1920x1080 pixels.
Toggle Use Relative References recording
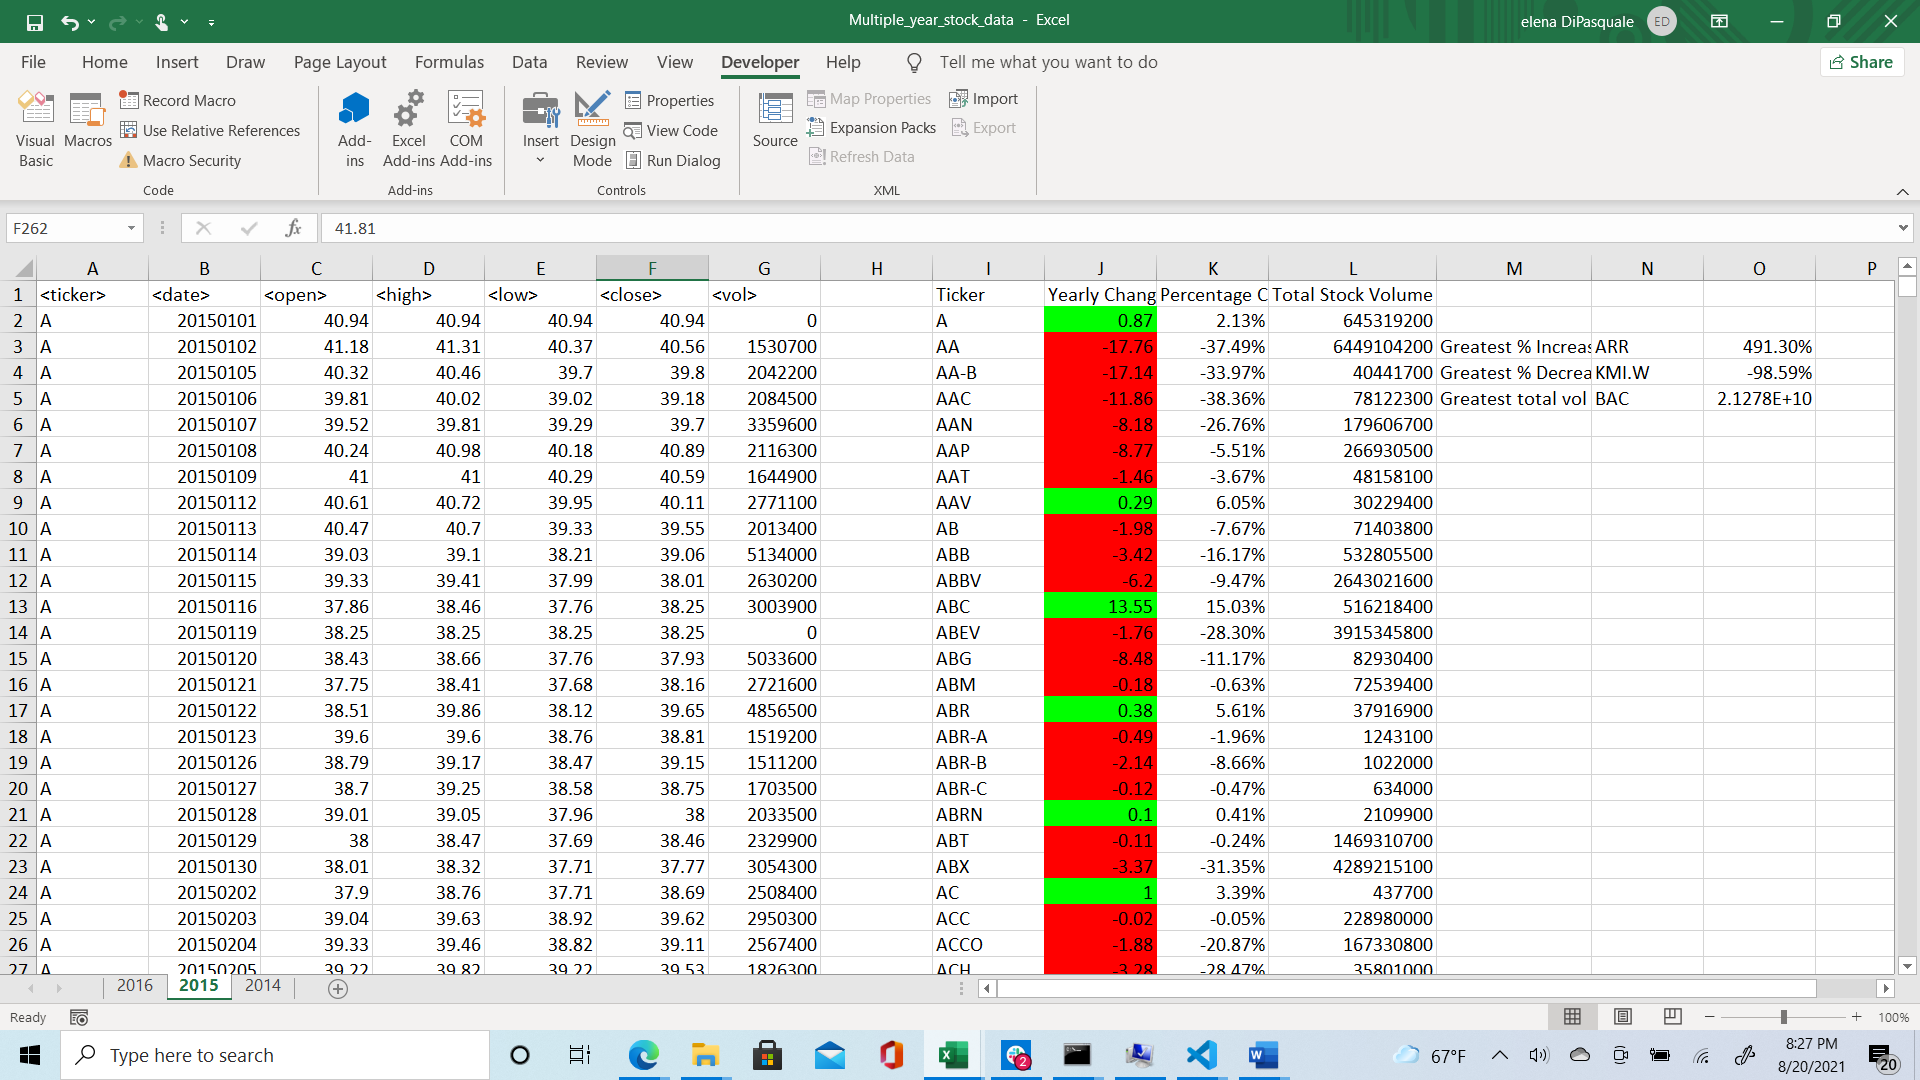(210, 130)
